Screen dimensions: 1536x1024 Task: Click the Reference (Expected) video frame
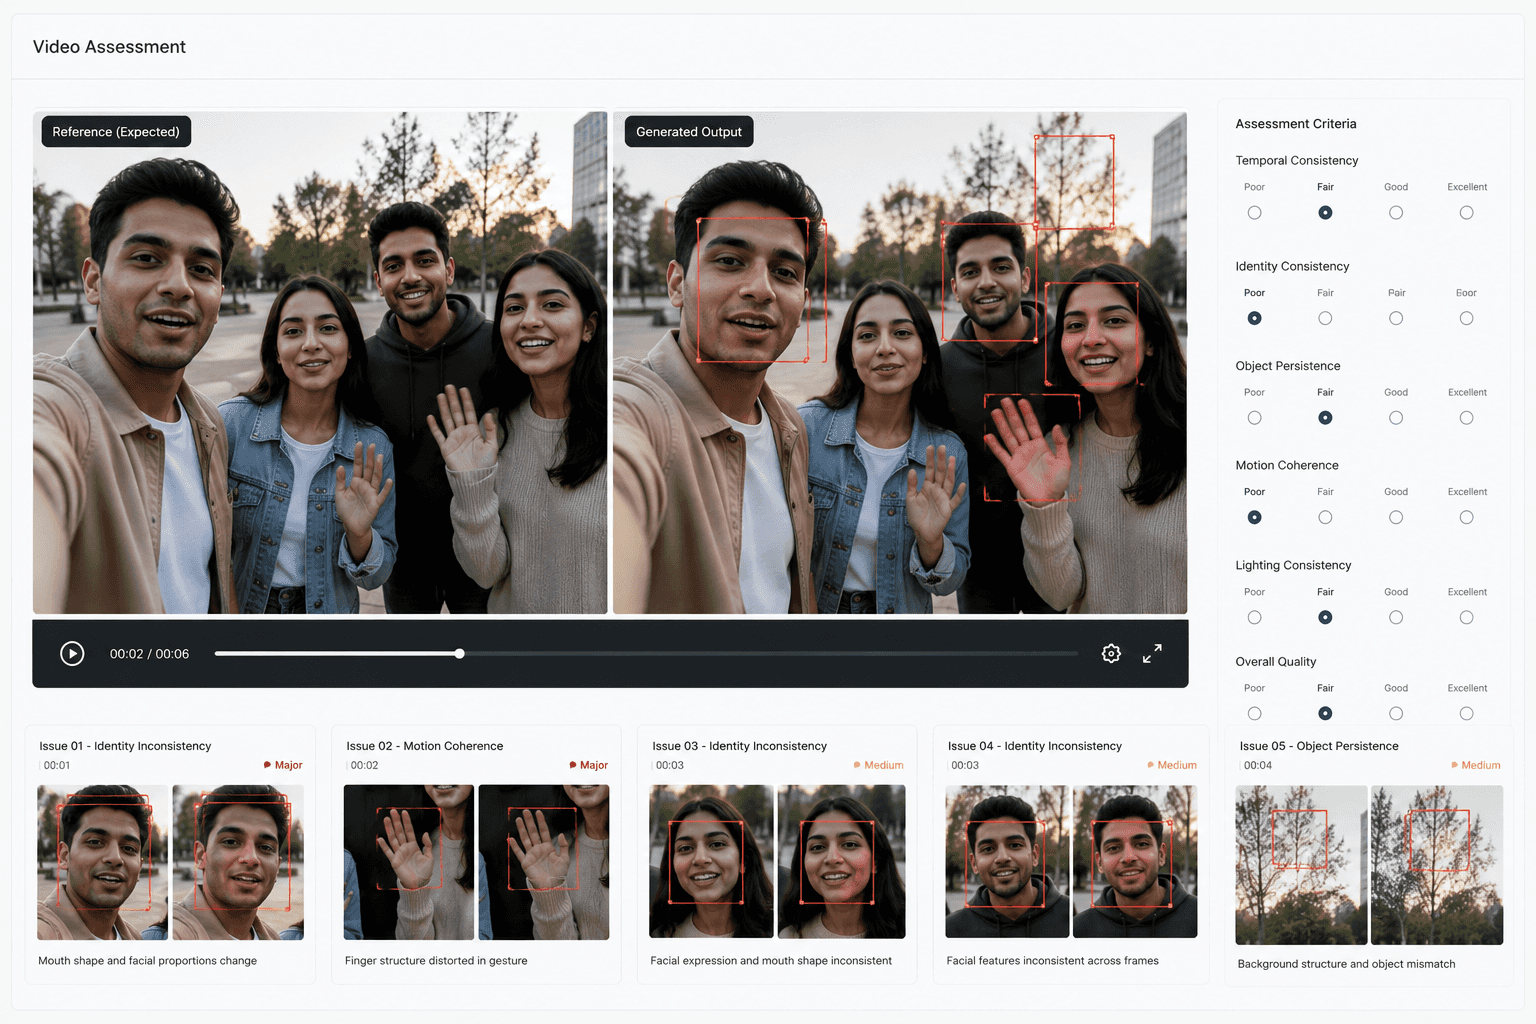point(320,362)
